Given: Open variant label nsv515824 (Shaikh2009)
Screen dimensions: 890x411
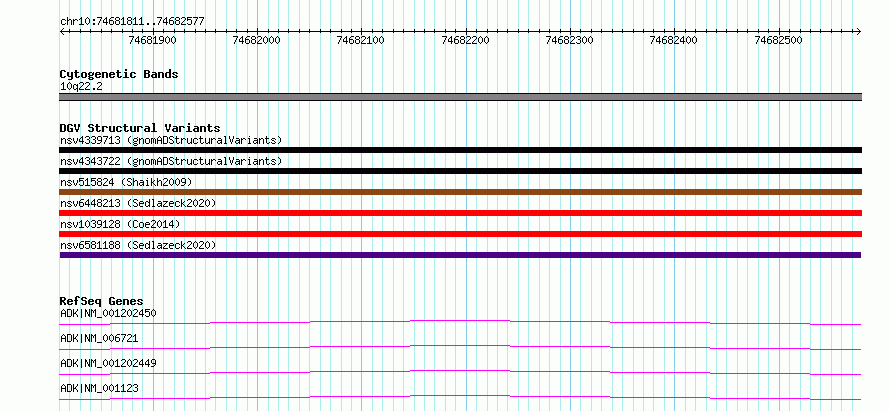Looking at the screenshot, I should coord(126,182).
